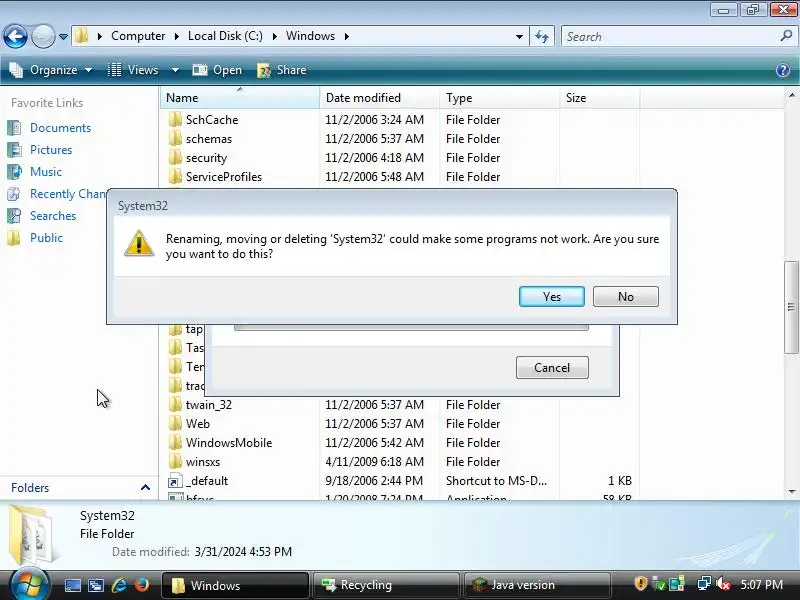The width and height of the screenshot is (800, 600).
Task: Click the scroll up arrow
Action: pos(791,95)
